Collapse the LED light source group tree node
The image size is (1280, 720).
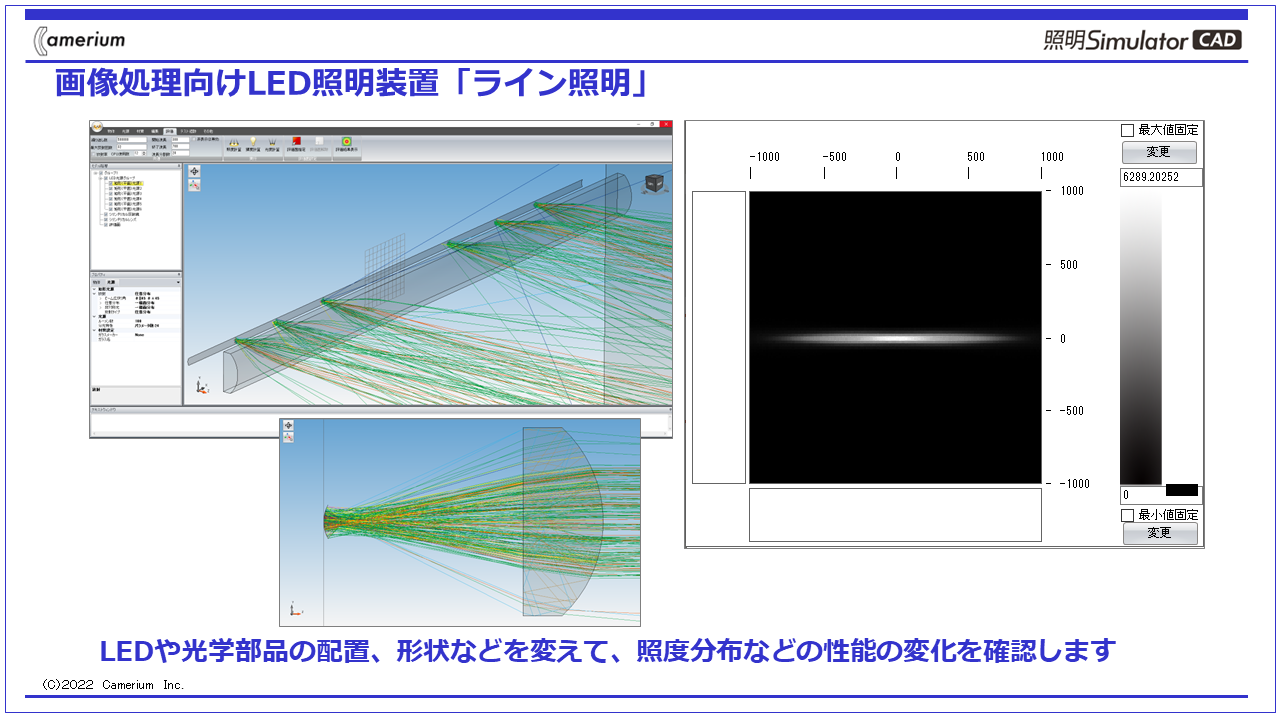pos(101,178)
